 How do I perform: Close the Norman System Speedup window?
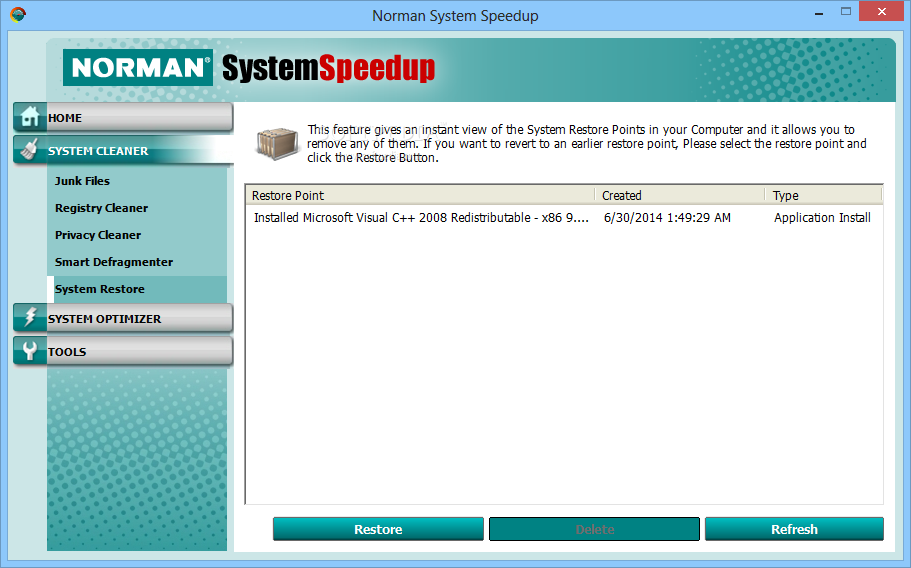[881, 12]
